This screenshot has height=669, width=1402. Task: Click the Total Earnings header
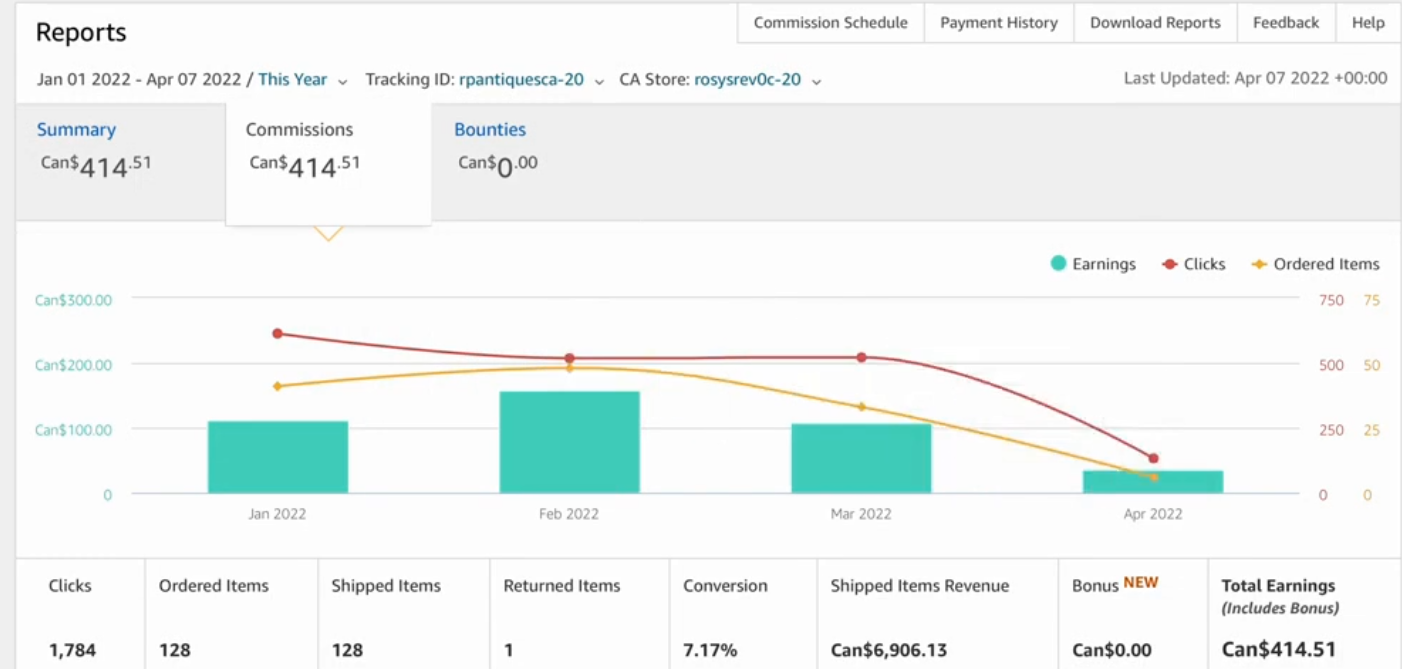click(x=1278, y=586)
